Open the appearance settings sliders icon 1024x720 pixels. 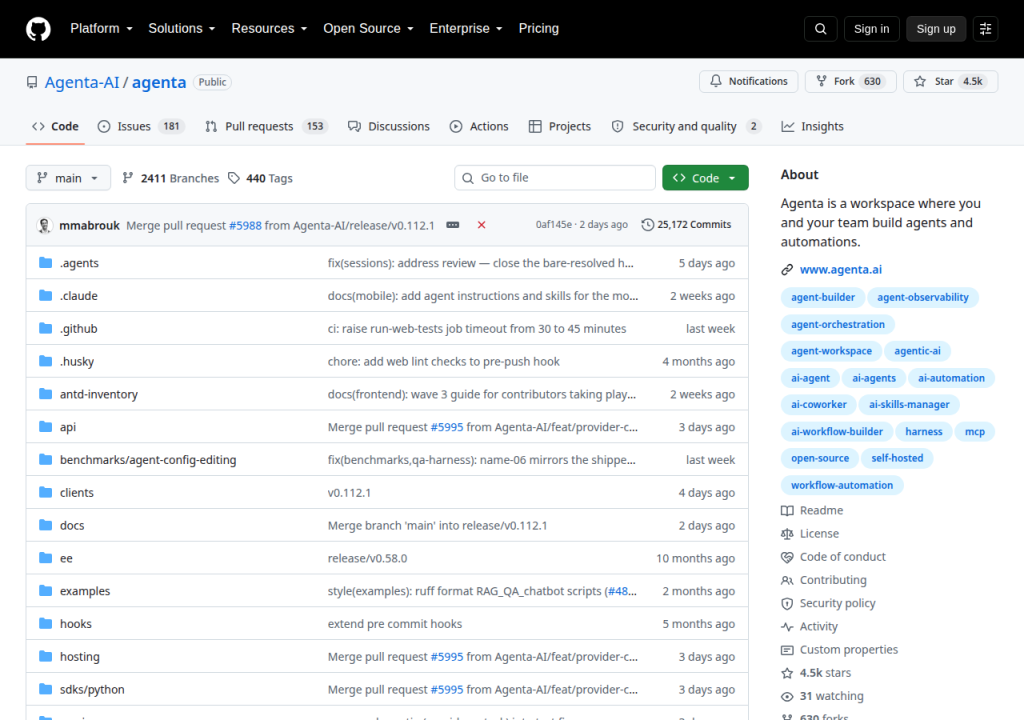pos(985,29)
